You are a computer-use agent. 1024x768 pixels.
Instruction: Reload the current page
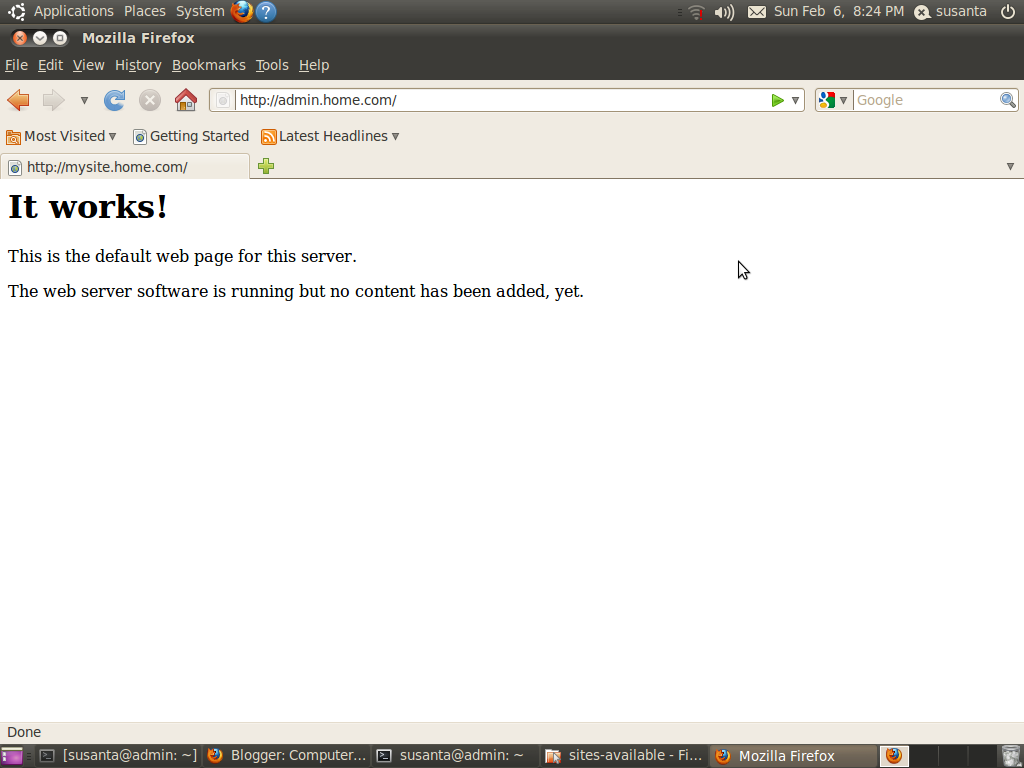click(x=114, y=100)
